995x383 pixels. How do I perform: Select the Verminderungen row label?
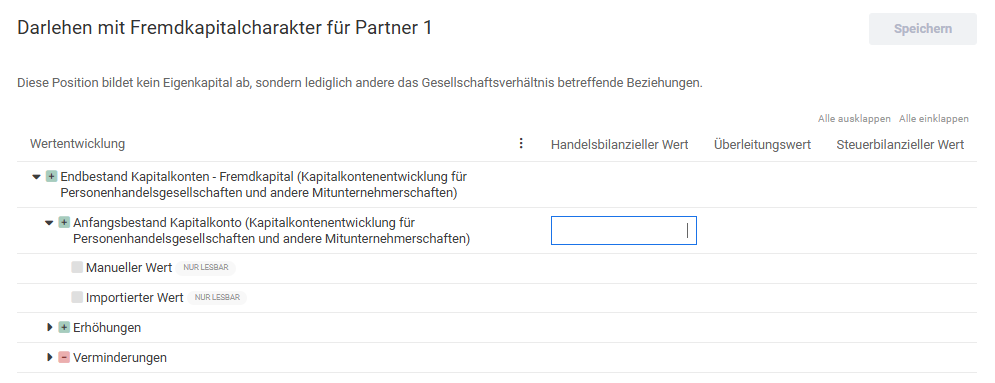pyautogui.click(x=120, y=358)
